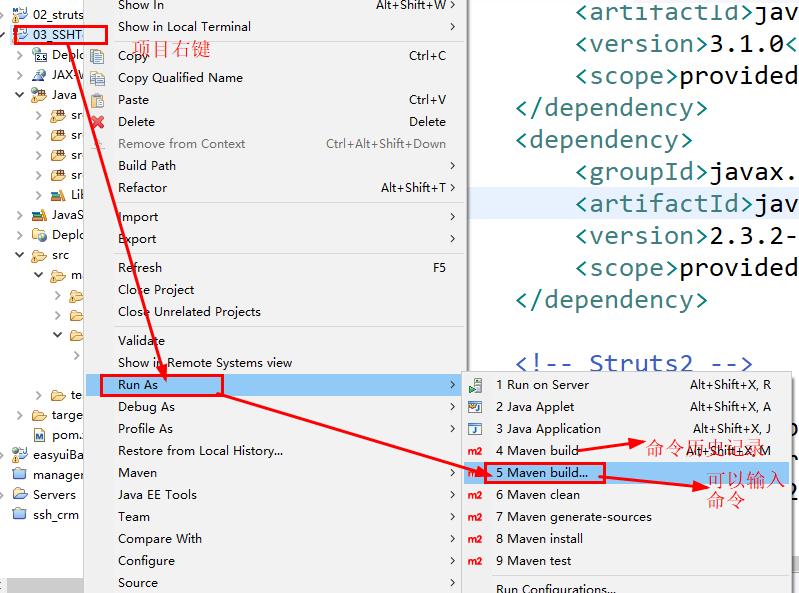Click m2 icon beside Maven install
799x593 pixels.
click(475, 539)
